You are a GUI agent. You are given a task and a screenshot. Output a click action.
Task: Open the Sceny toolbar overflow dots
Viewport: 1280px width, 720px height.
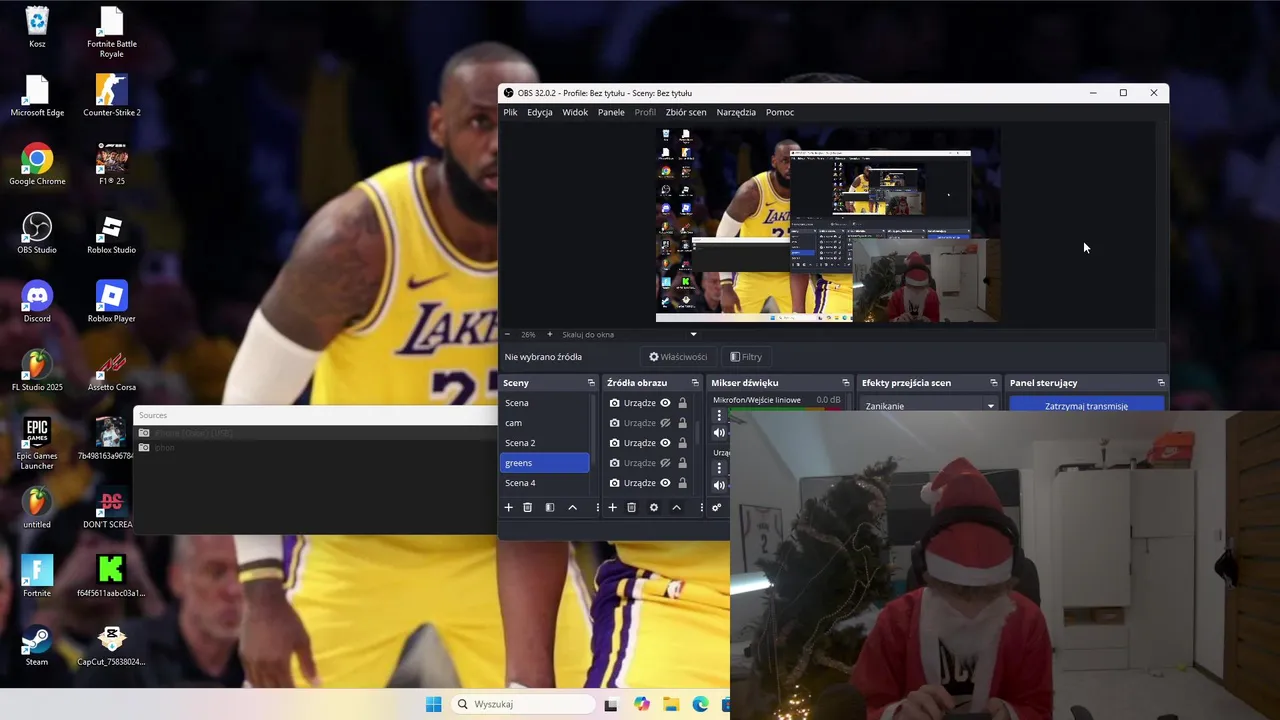click(x=597, y=507)
